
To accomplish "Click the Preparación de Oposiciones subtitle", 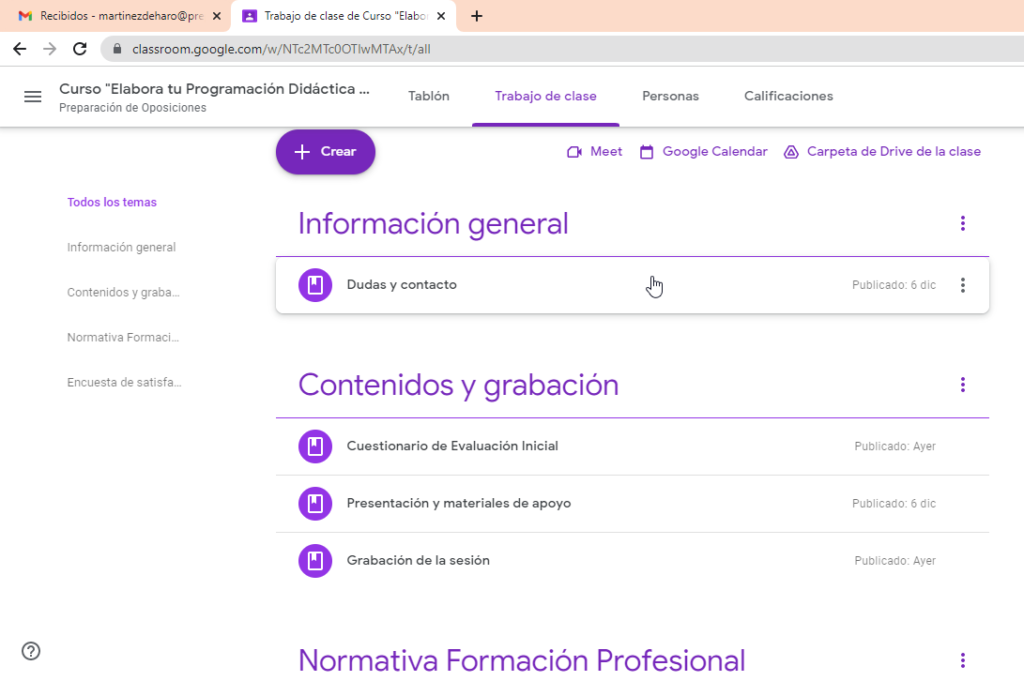I will (133, 108).
